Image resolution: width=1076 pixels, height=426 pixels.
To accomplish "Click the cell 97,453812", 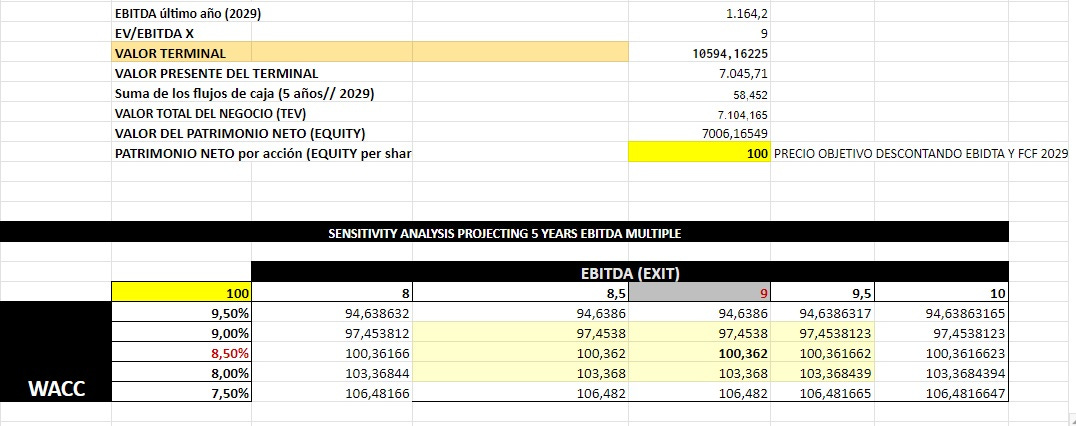I will pos(332,333).
